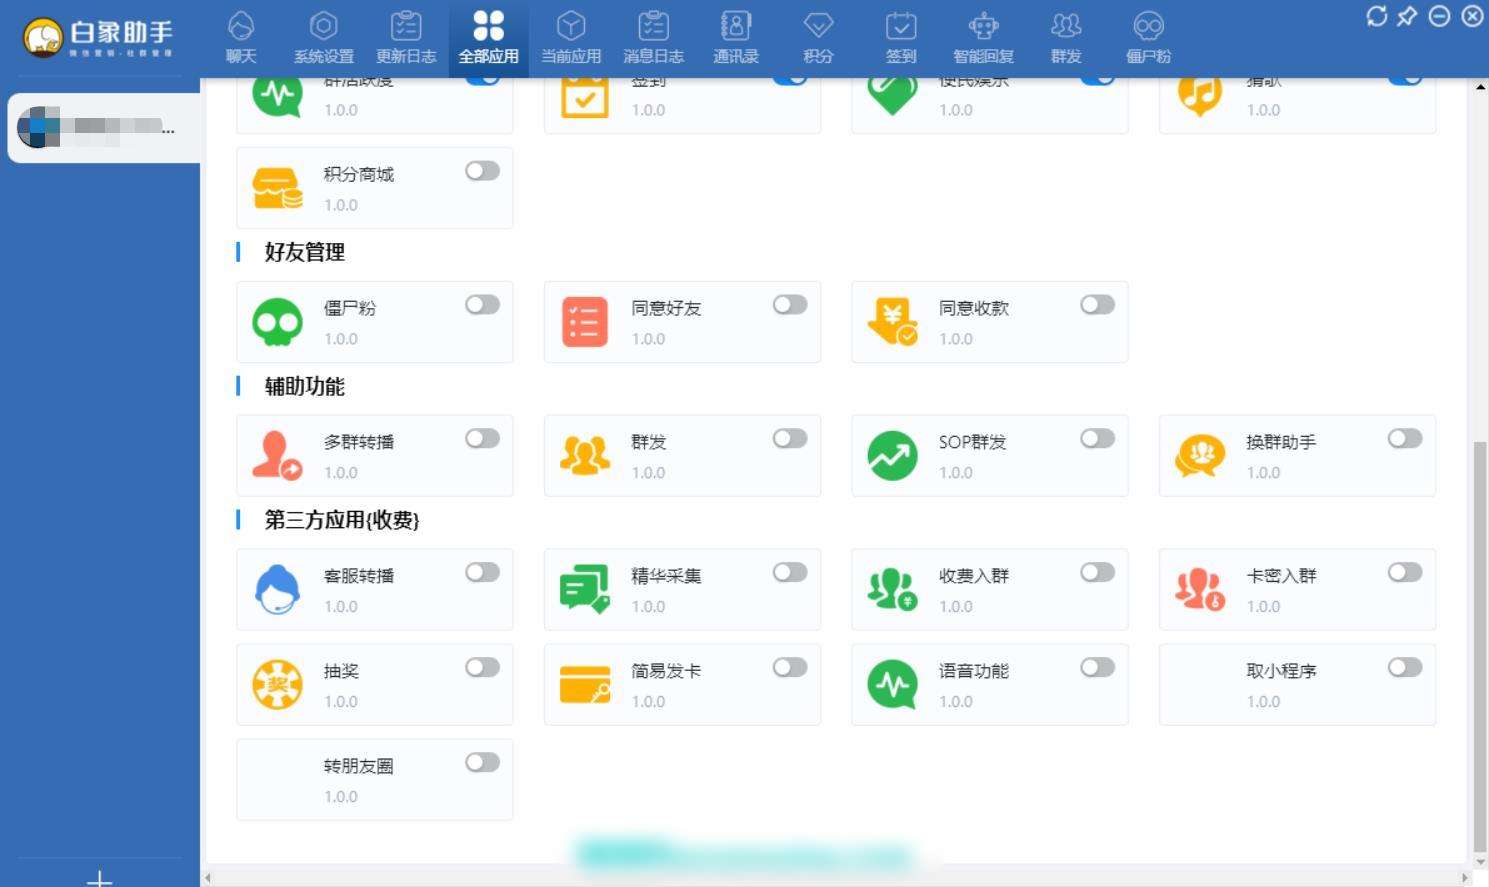Click the SOP群发 chart icon
The width and height of the screenshot is (1489, 887).
(892, 456)
